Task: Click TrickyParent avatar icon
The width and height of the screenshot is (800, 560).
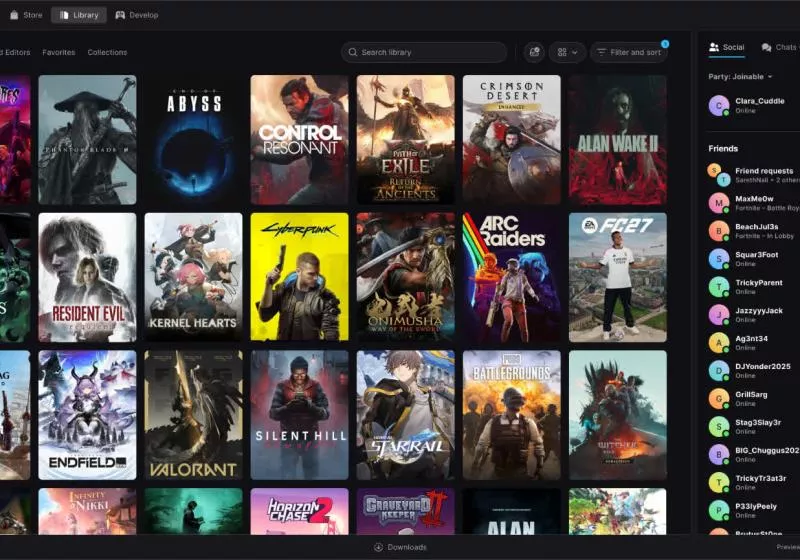Action: tap(719, 287)
